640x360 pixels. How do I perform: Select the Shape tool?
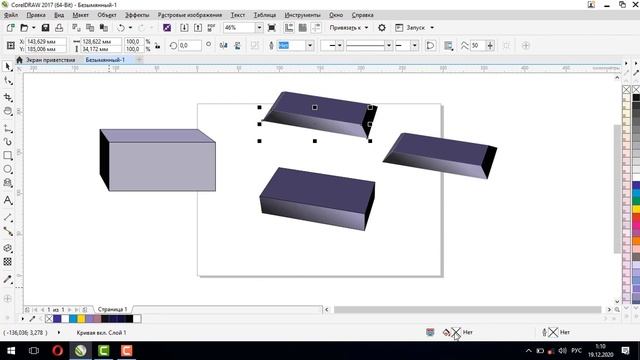click(8, 81)
